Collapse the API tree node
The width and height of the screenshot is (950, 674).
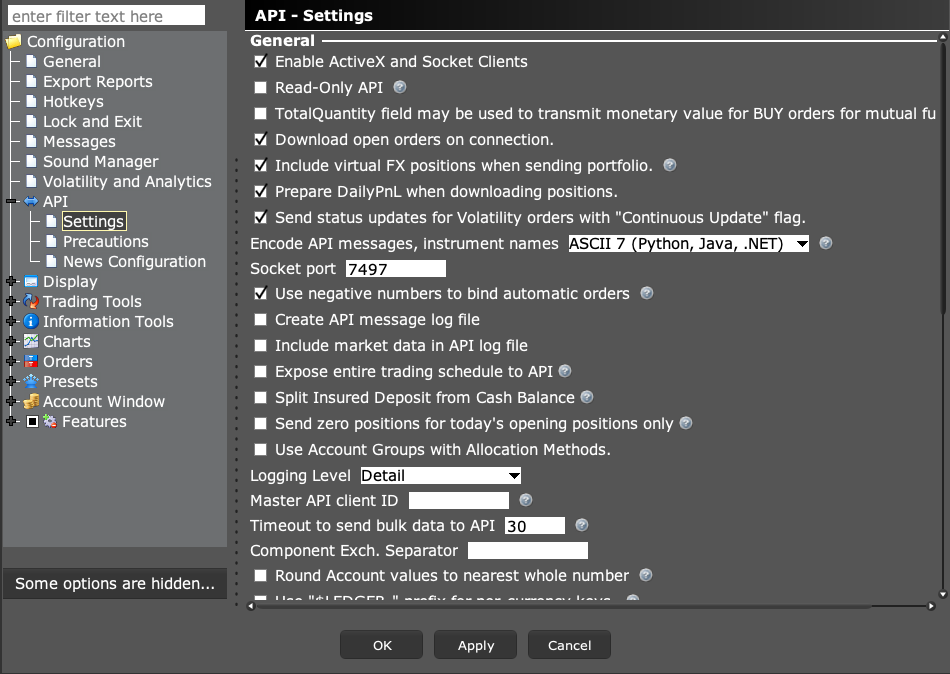coord(12,201)
